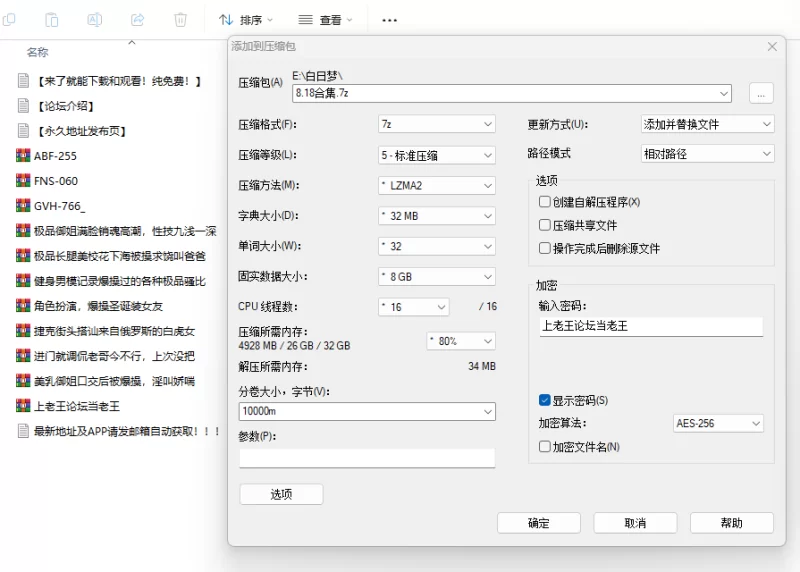Select file named GVH-766_
This screenshot has width=800, height=572.
pyautogui.click(x=60, y=206)
